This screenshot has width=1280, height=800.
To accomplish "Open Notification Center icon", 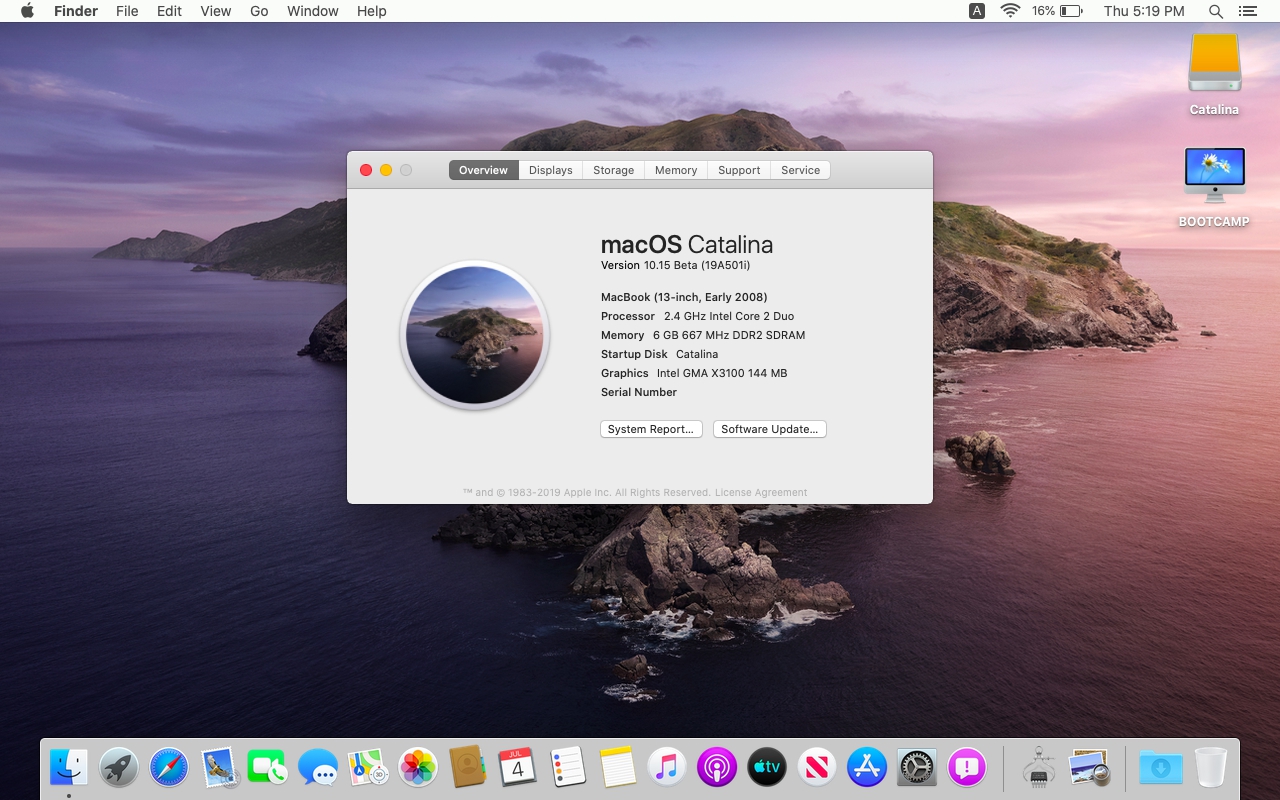I will click(1247, 11).
